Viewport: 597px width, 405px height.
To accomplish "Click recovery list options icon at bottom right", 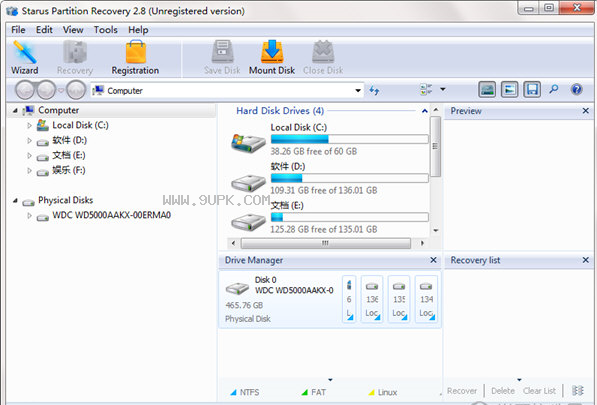I will 578,391.
